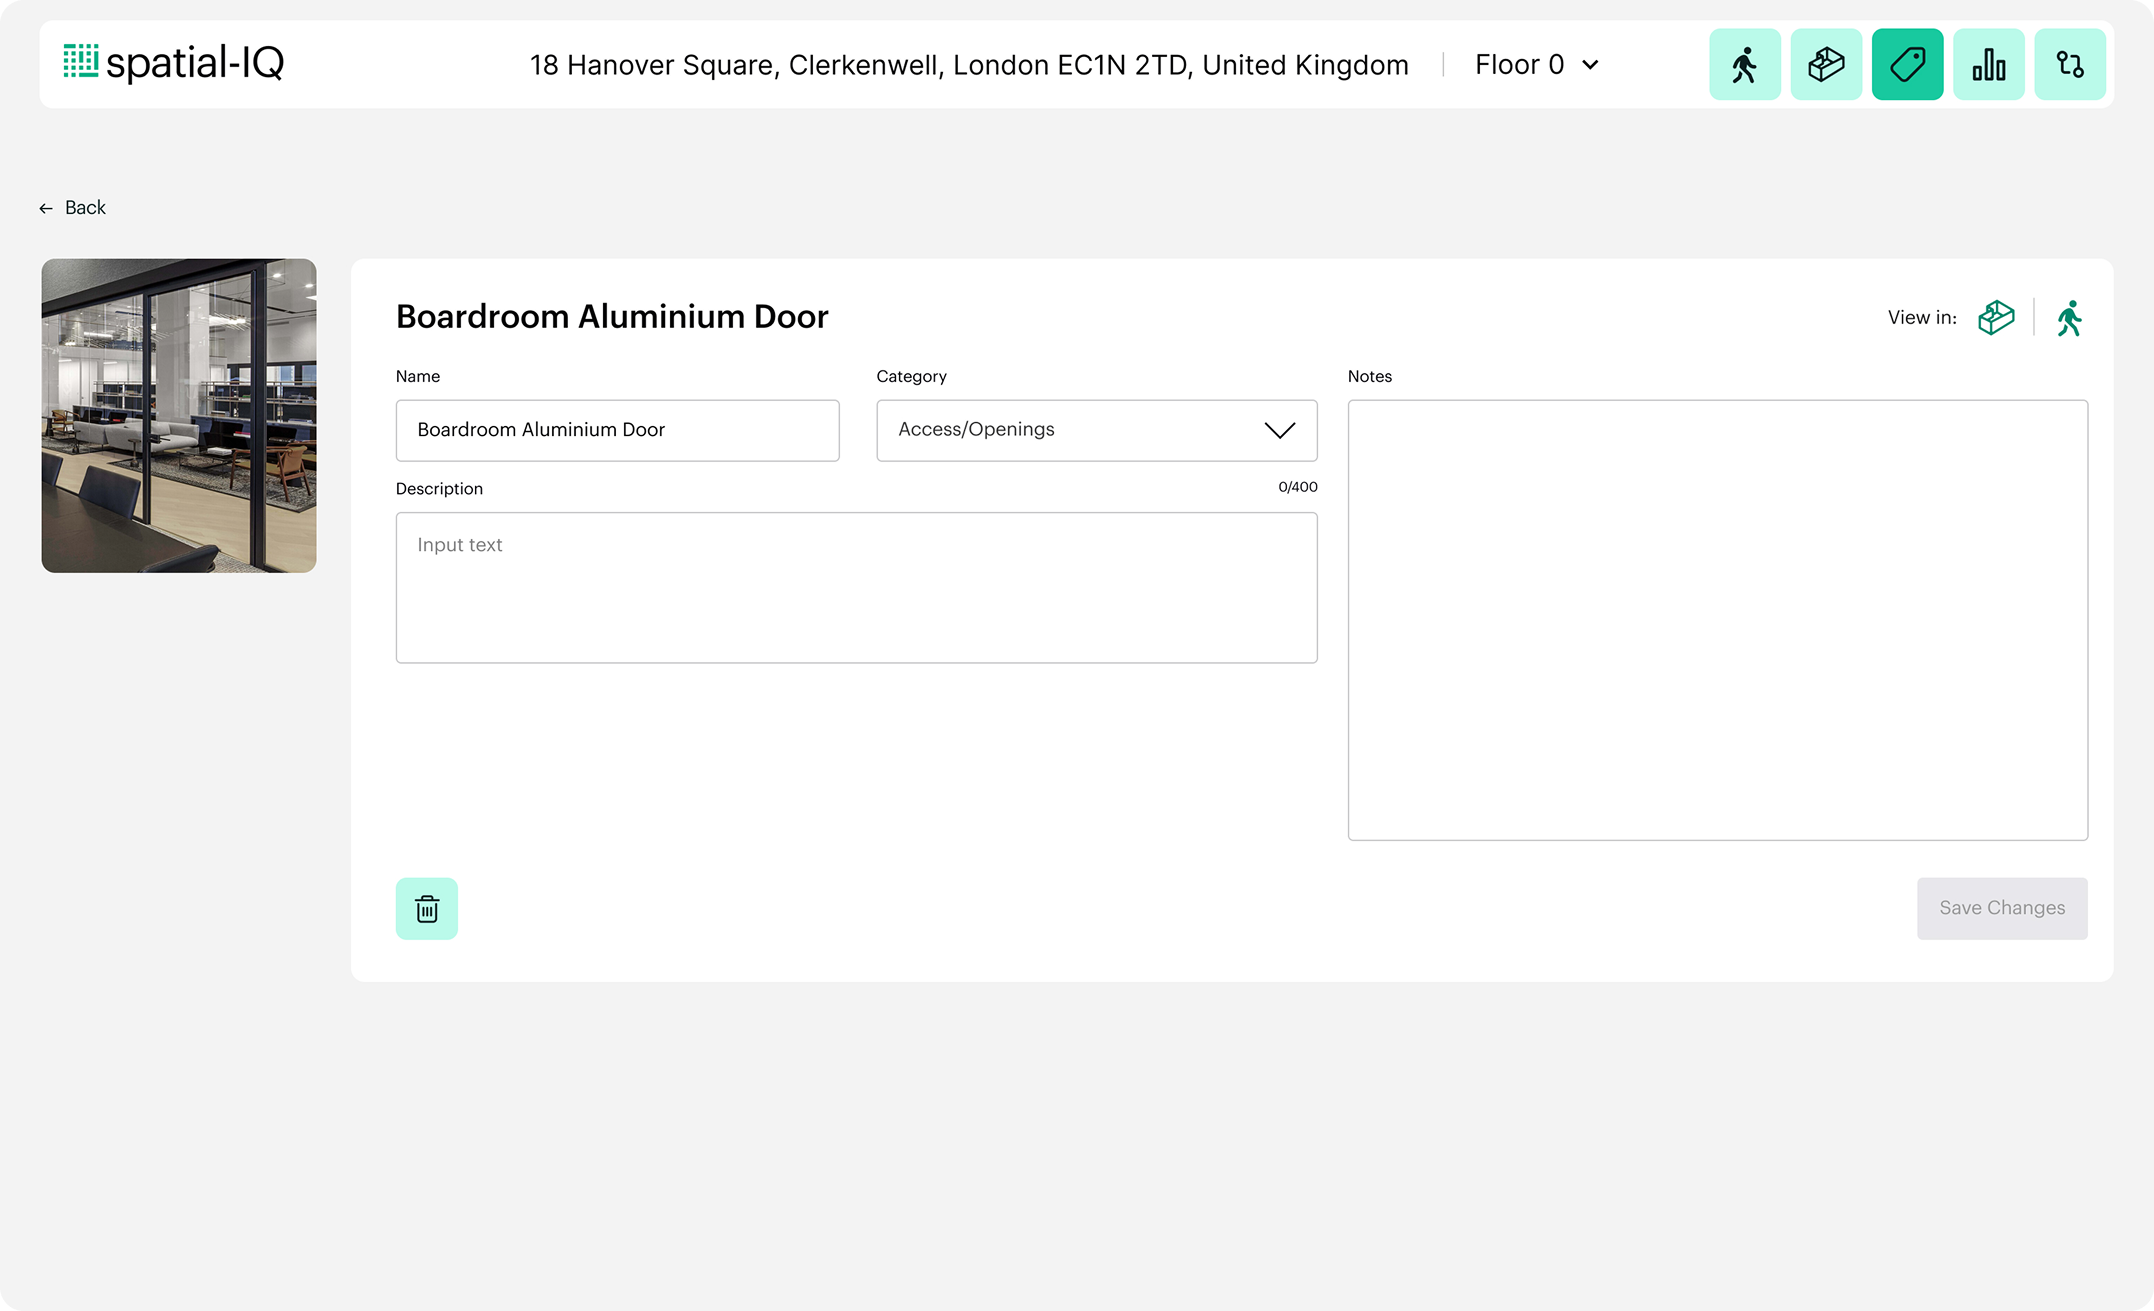Select the tags icon in top toolbar
Screen dimensions: 2154x1311
1907,65
